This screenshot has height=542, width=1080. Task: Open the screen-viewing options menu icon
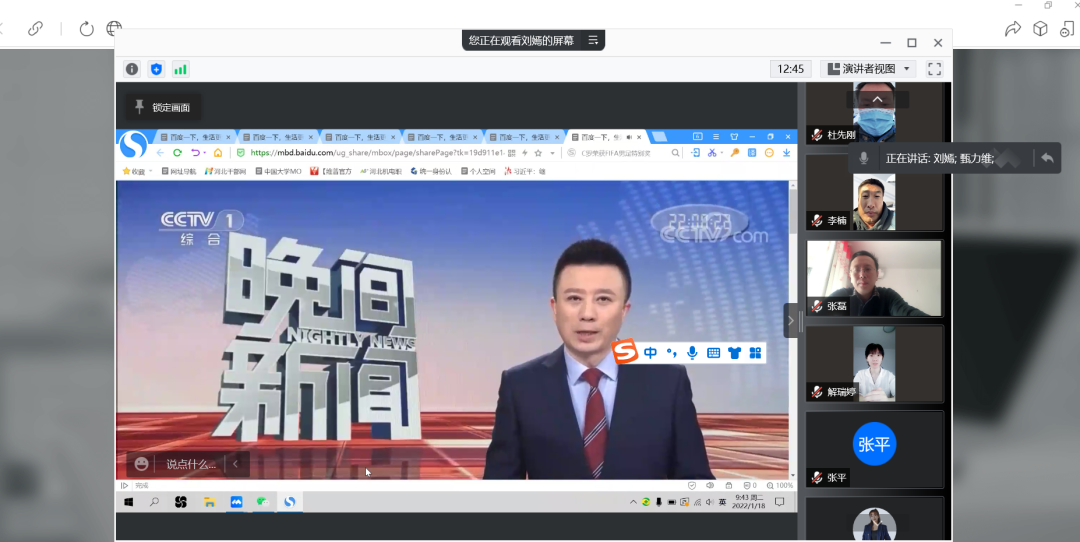[x=593, y=41]
